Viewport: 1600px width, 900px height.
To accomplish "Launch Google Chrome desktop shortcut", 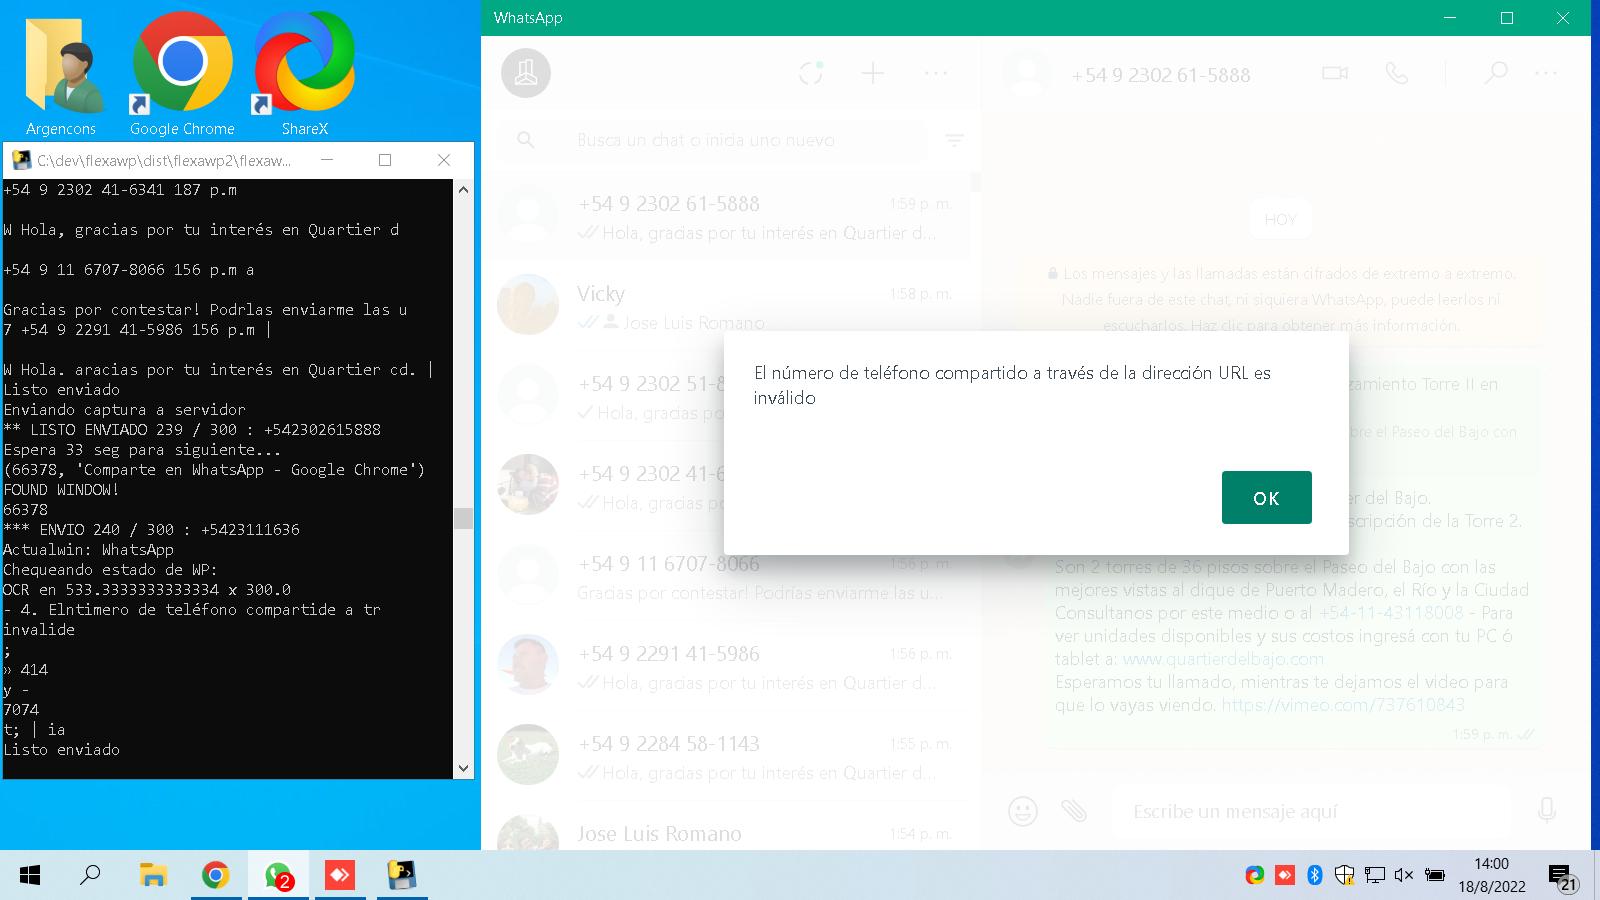I will click(182, 74).
